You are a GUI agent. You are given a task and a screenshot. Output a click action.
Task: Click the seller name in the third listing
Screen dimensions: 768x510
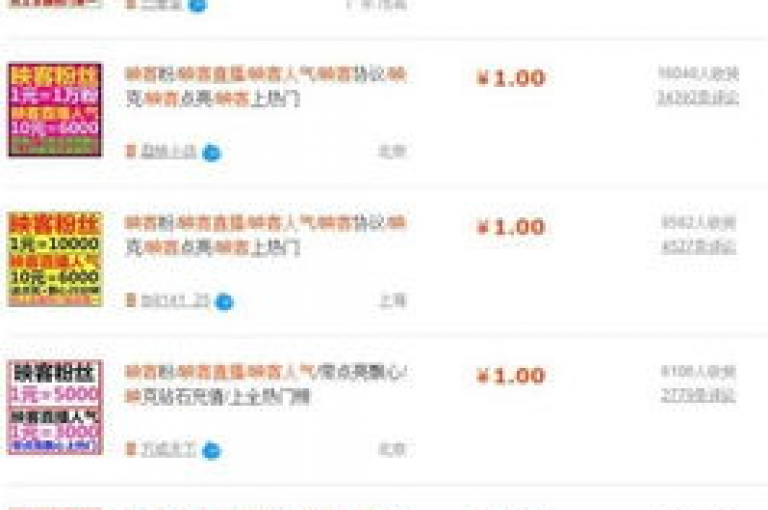168,450
